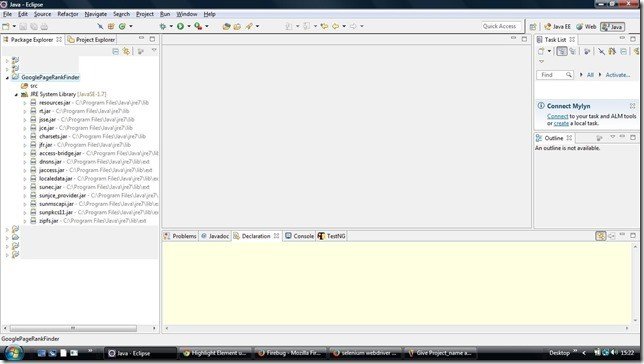This screenshot has height=364, width=644.
Task: Switch to the Java EE perspective
Action: [x=557, y=27]
